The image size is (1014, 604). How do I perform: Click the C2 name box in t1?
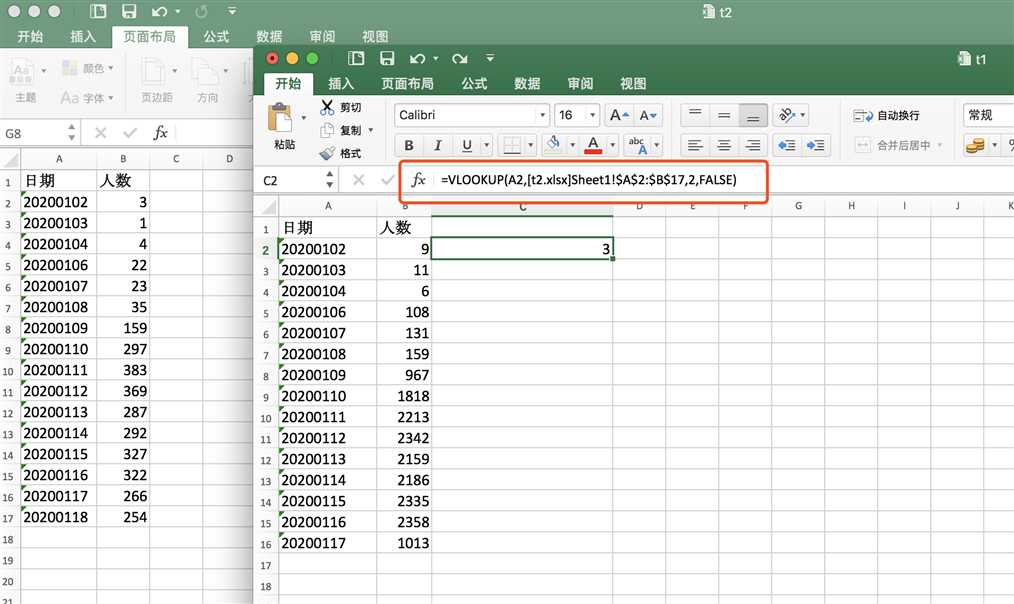(x=290, y=180)
